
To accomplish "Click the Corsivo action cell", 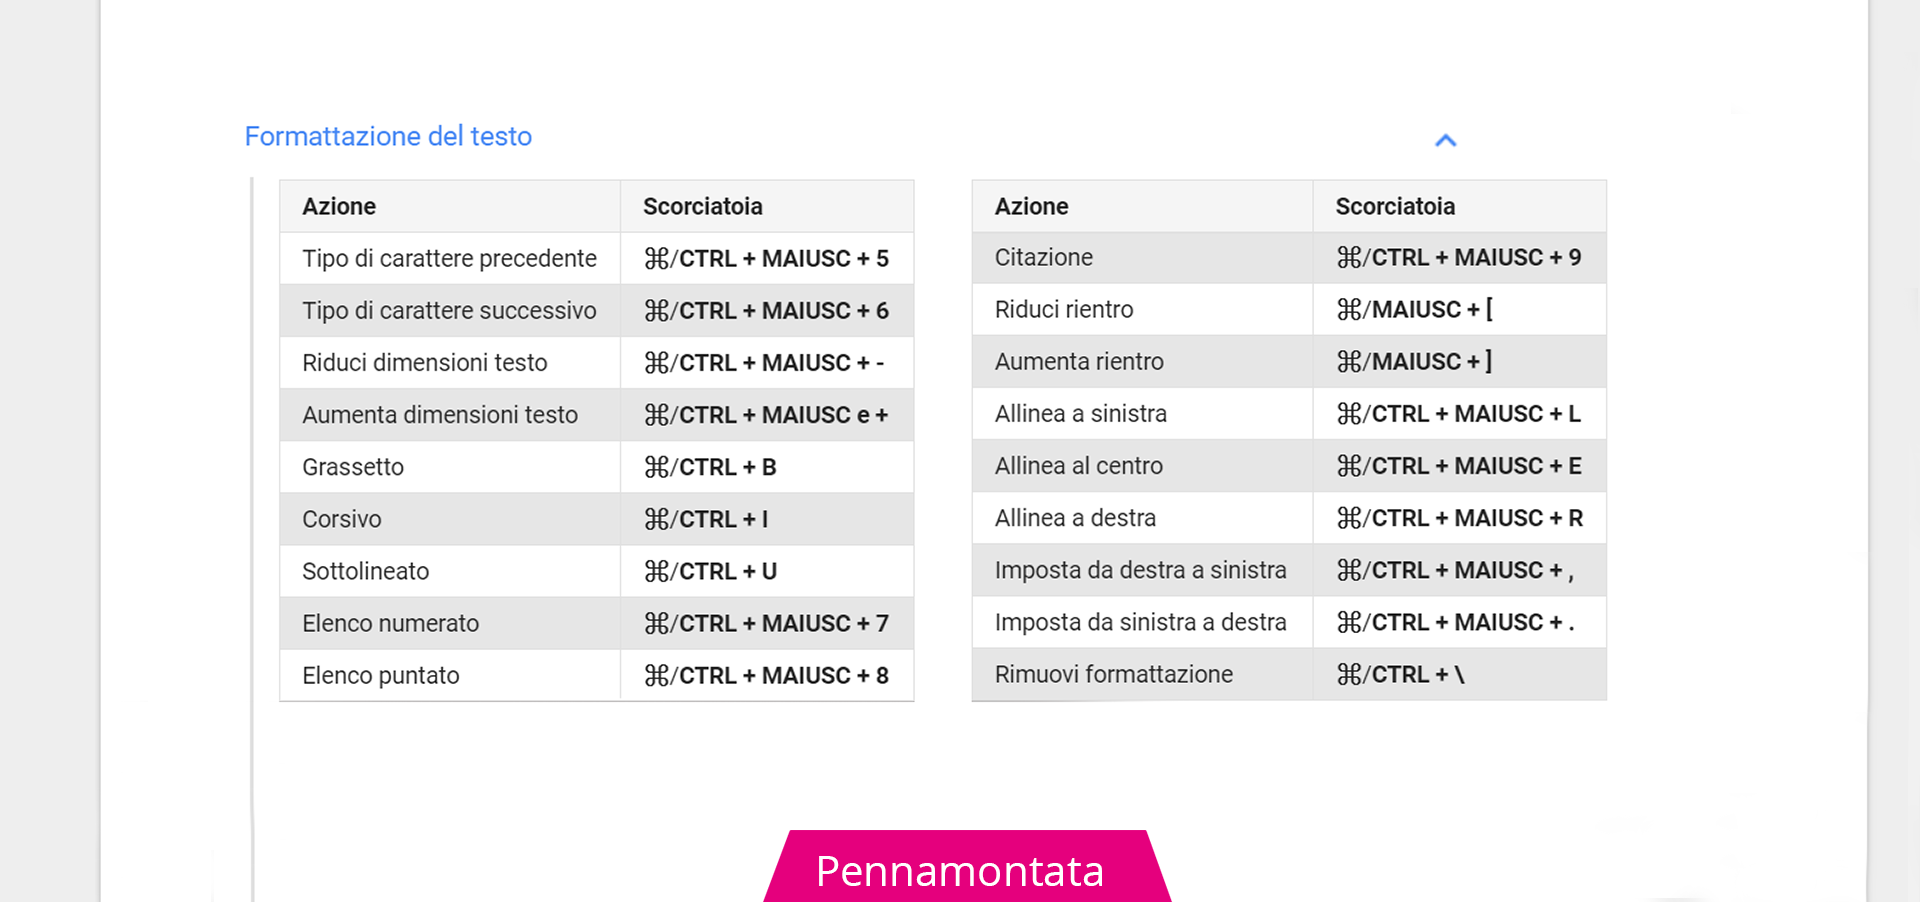I will pos(342,519).
